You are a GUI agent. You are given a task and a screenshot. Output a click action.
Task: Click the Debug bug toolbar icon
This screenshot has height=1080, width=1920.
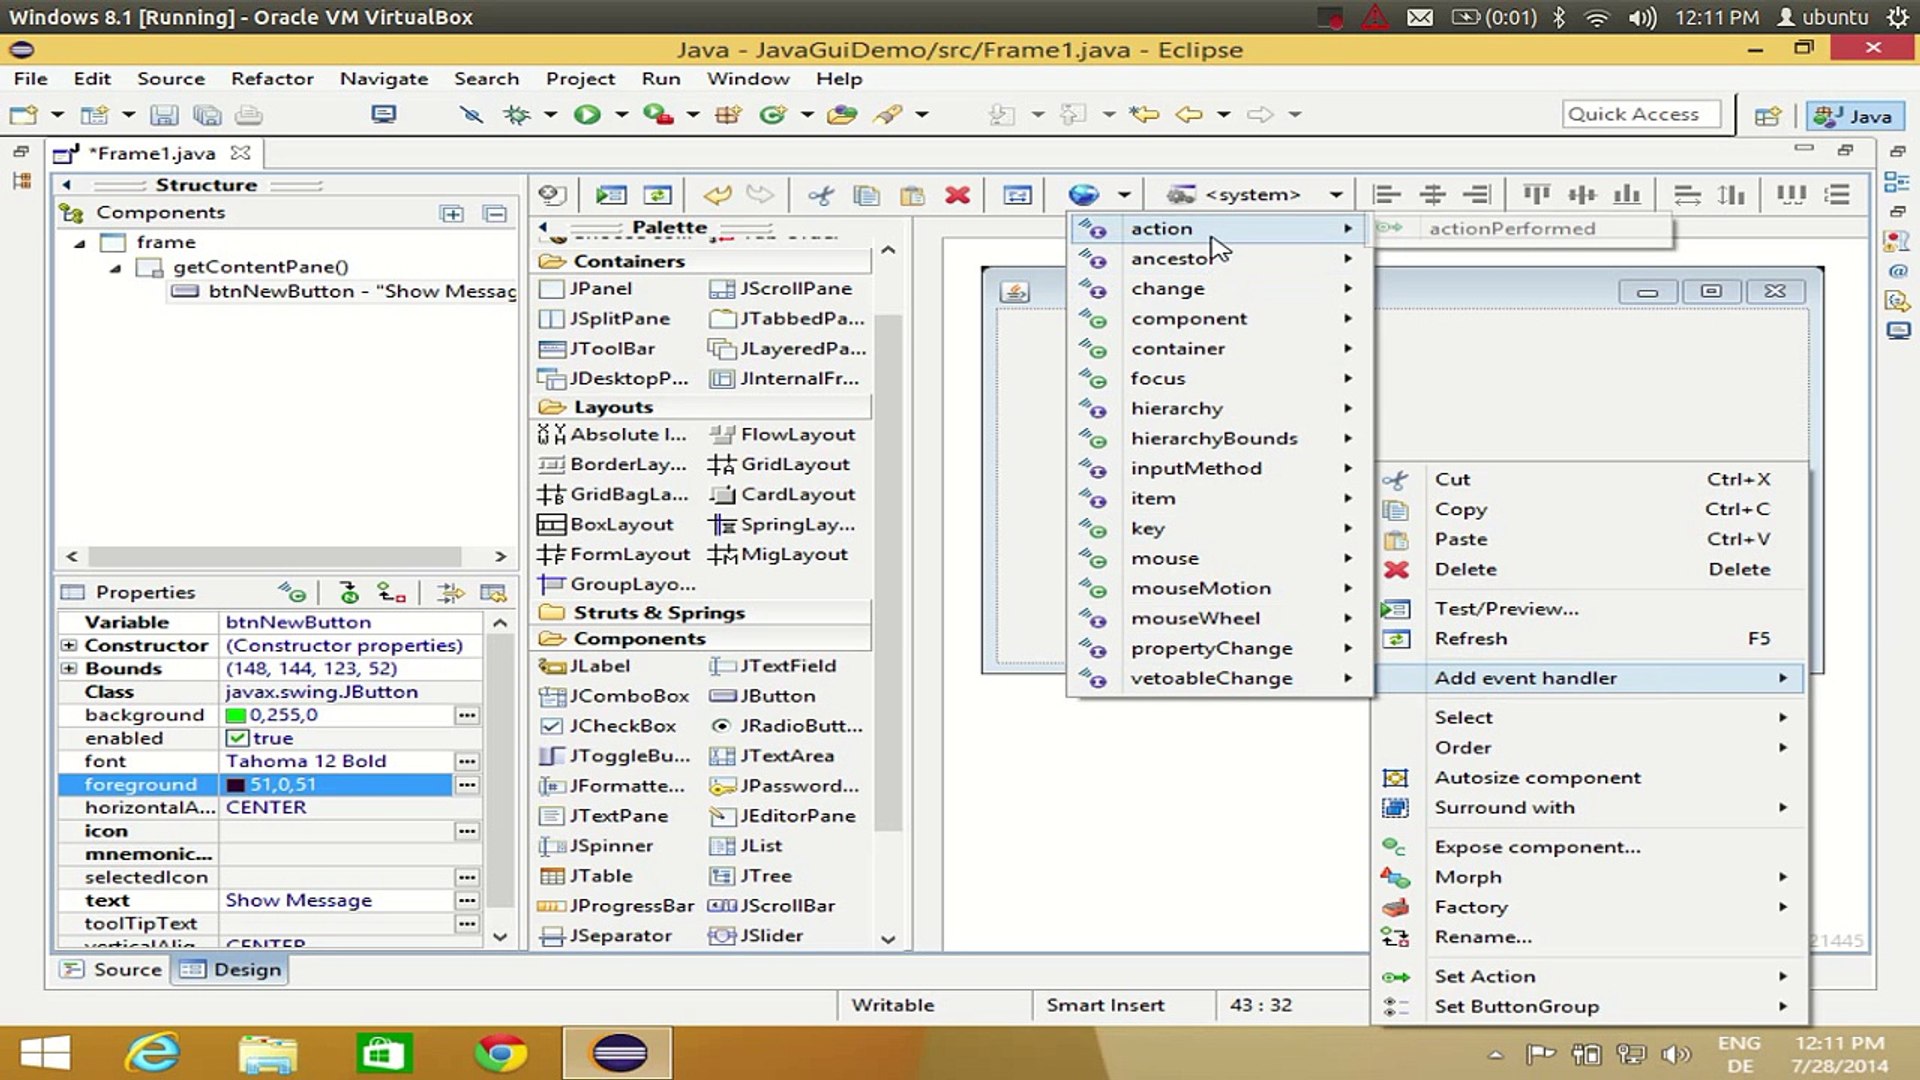coord(517,115)
